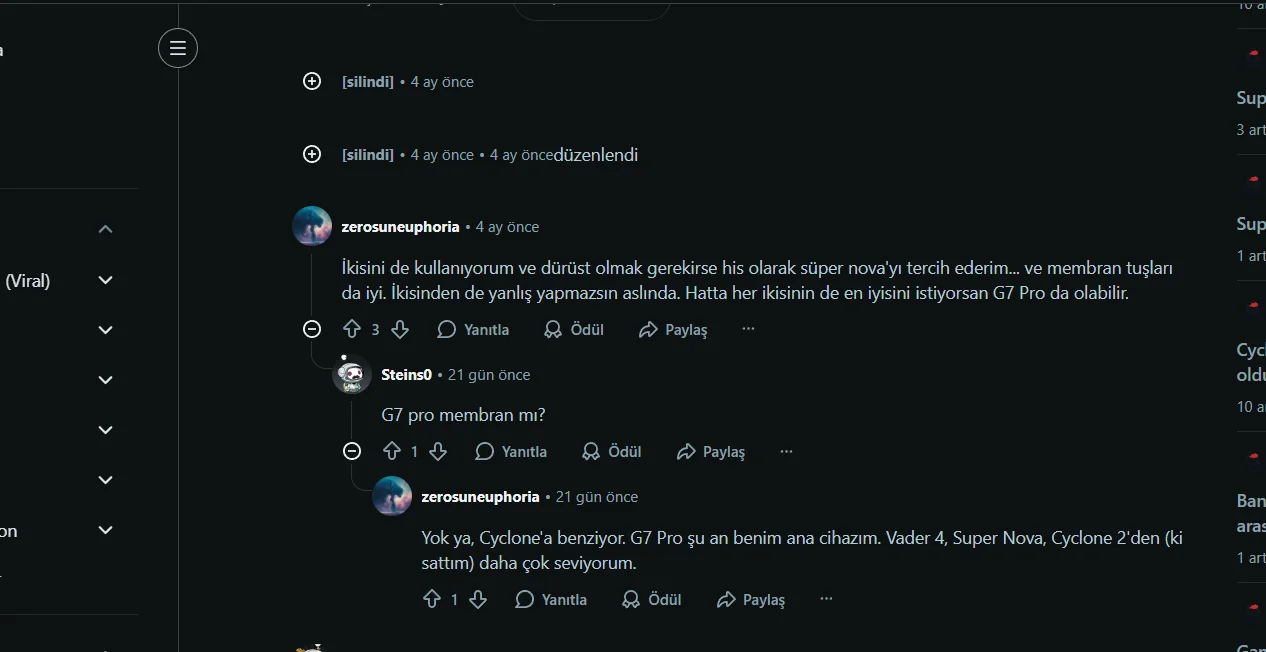Give Ödül award to Steins0's comment

pyautogui.click(x=612, y=451)
